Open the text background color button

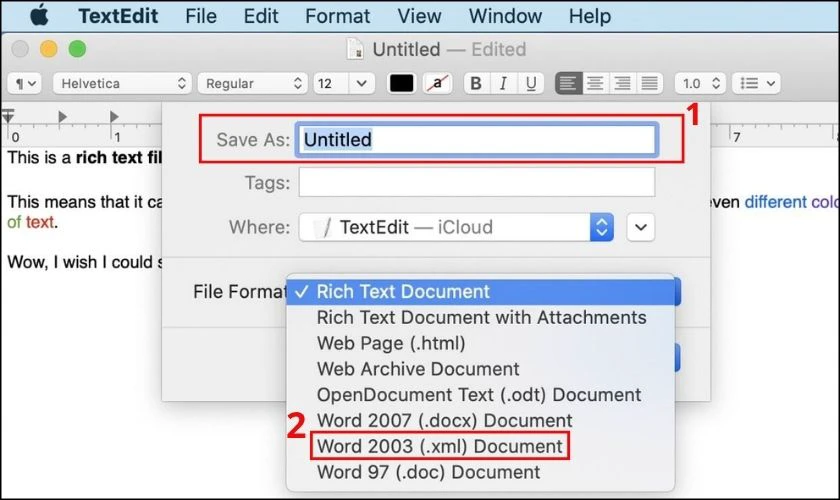pyautogui.click(x=438, y=84)
